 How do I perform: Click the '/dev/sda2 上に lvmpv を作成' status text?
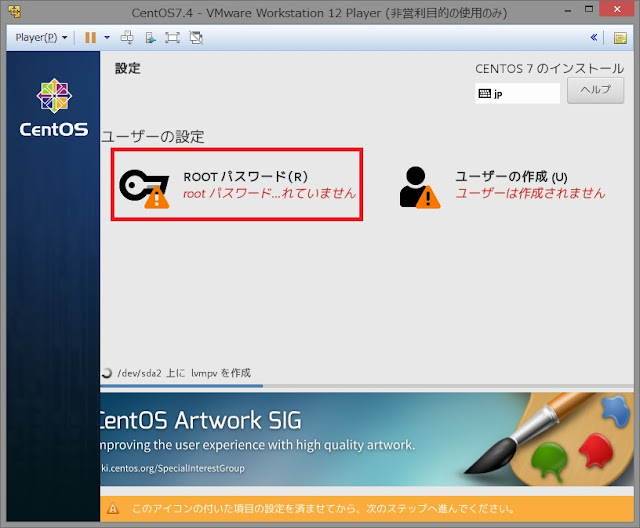click(x=184, y=373)
